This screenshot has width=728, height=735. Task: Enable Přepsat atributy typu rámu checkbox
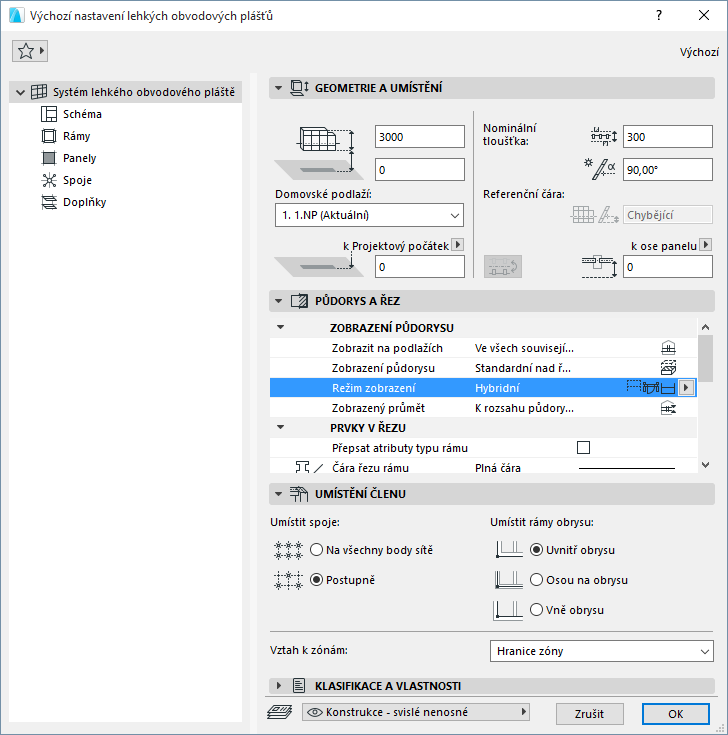coord(583,448)
